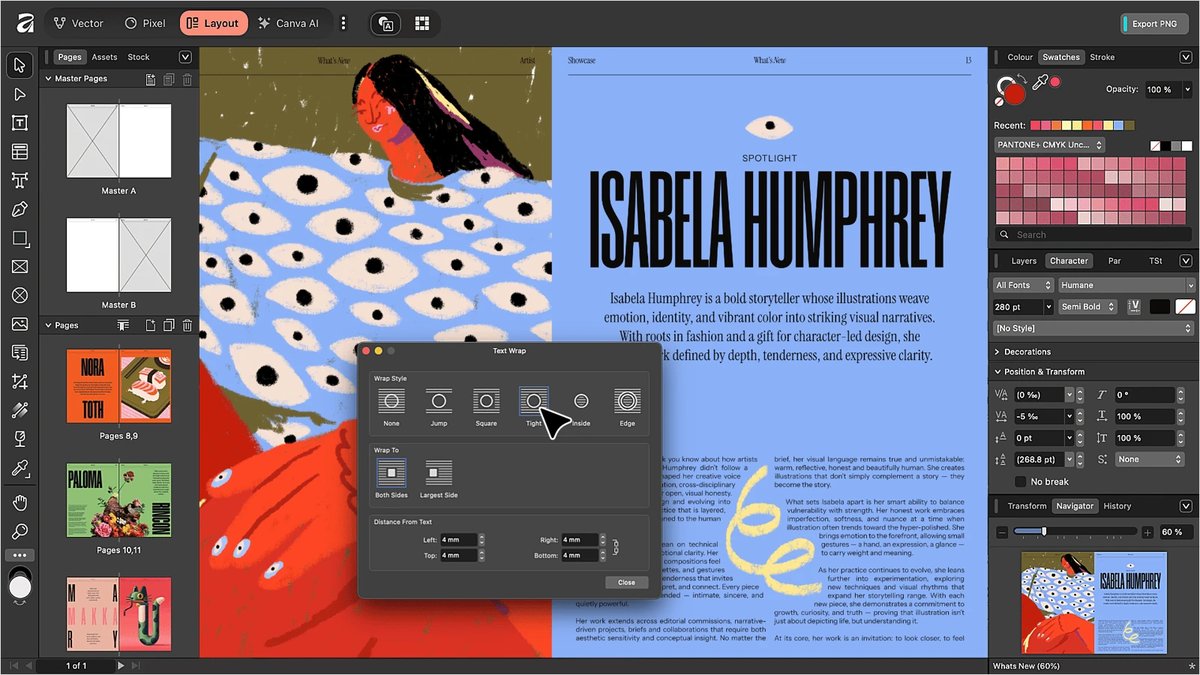Image resolution: width=1200 pixels, height=675 pixels.
Task: Click the red fill colour circle
Action: pyautogui.click(x=1016, y=95)
